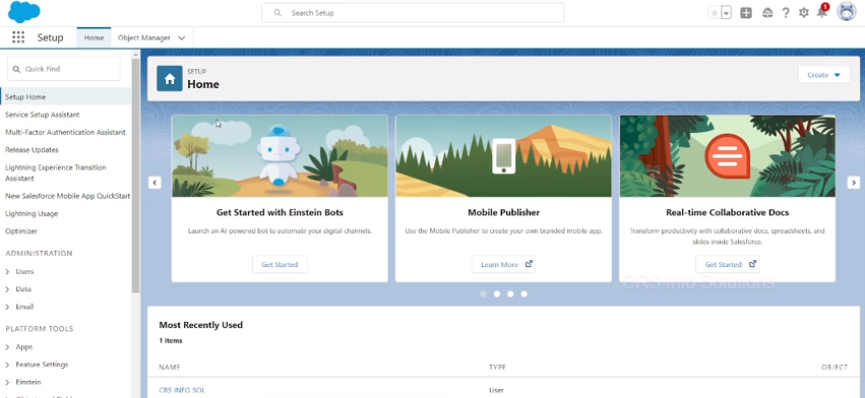The height and width of the screenshot is (398, 865).
Task: Select the third carousel page dot
Action: [x=510, y=294]
